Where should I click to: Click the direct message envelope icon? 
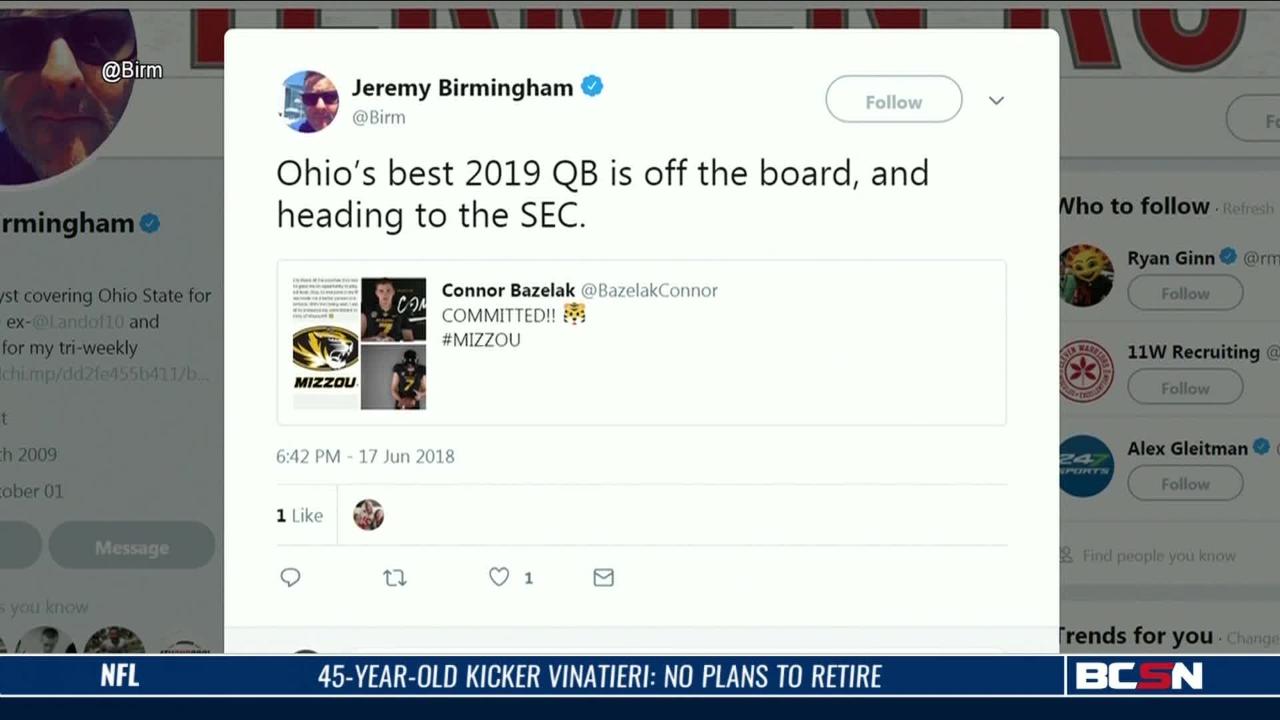coord(603,577)
